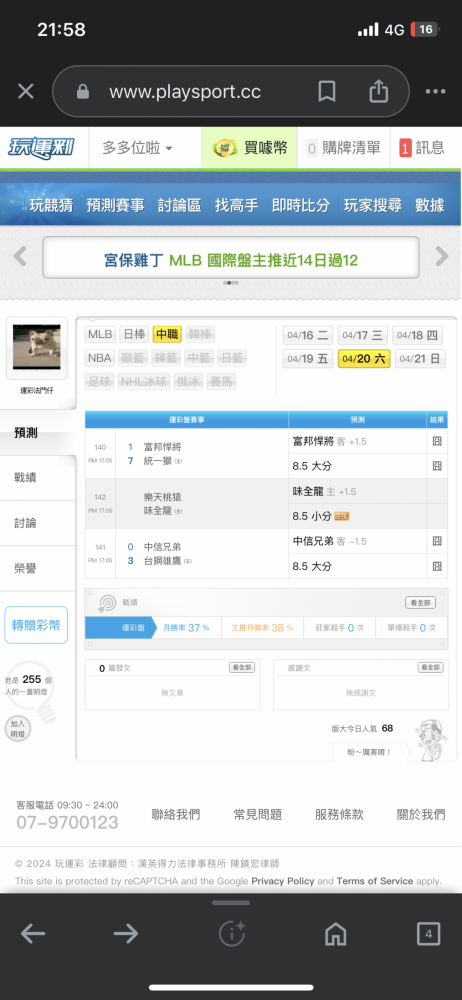Show previous banner with left arrow
The image size is (462, 1000).
click(20, 257)
